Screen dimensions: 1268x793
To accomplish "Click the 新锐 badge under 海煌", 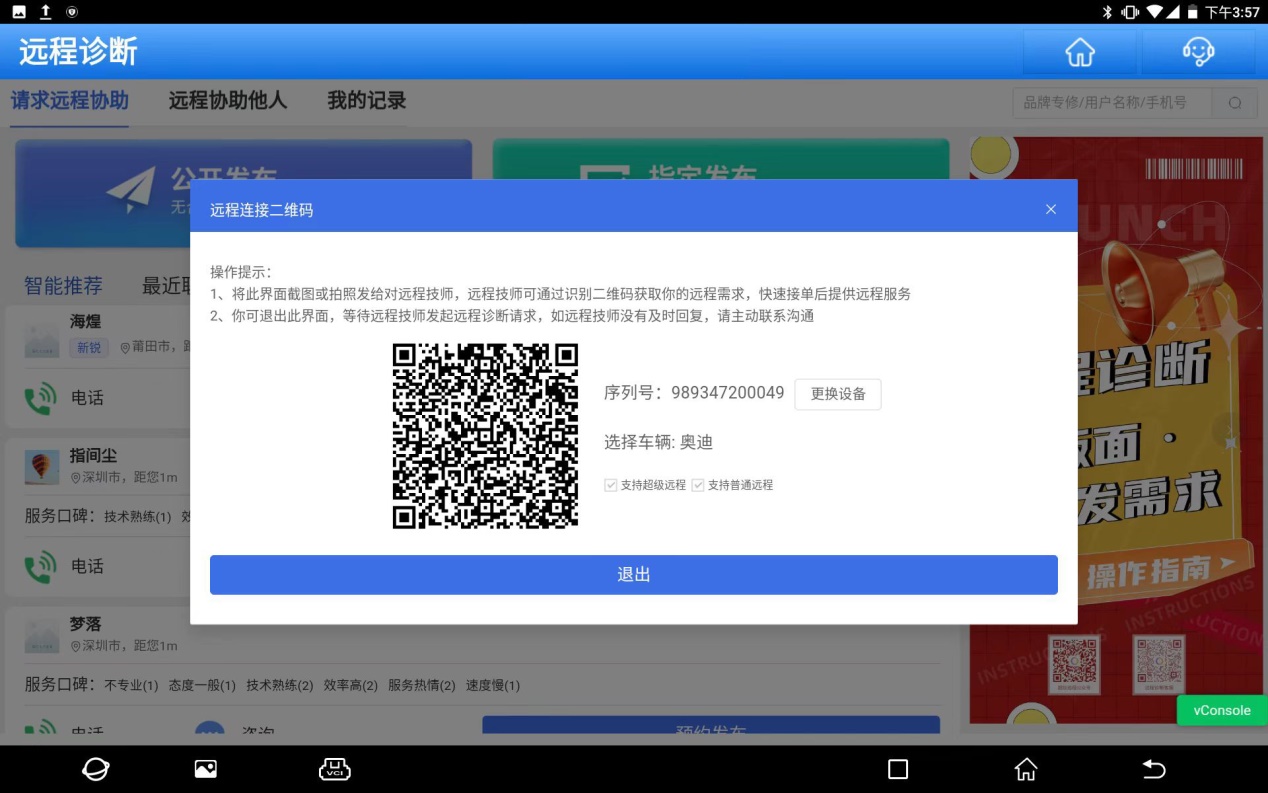I will [x=89, y=347].
